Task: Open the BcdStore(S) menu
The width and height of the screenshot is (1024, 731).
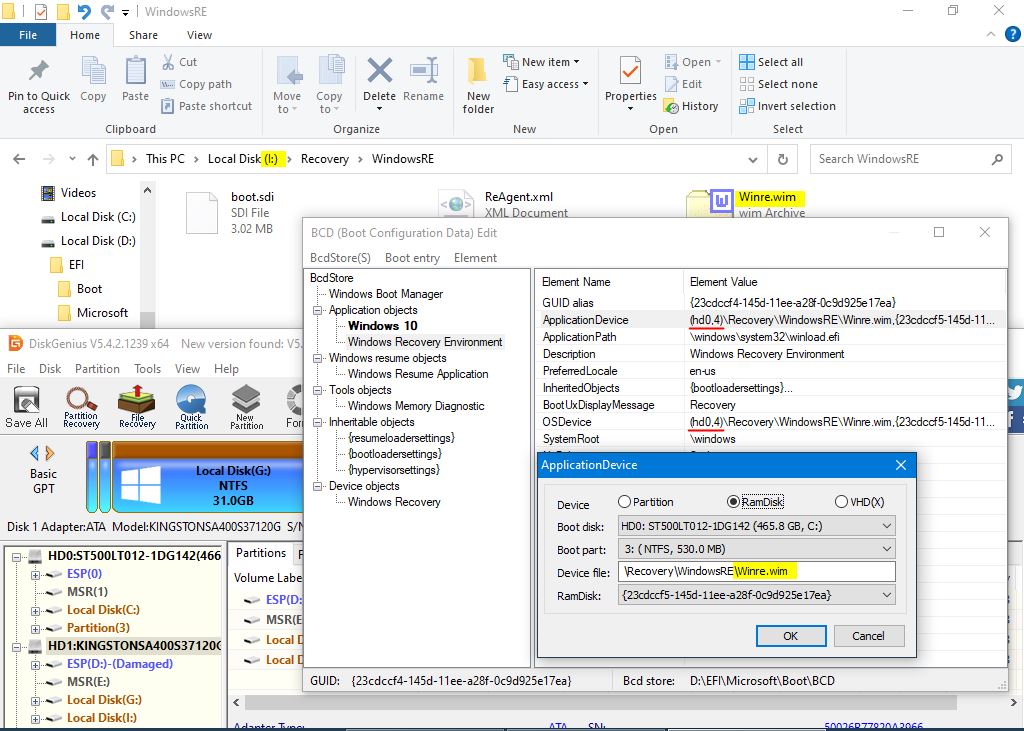Action: pos(340,258)
